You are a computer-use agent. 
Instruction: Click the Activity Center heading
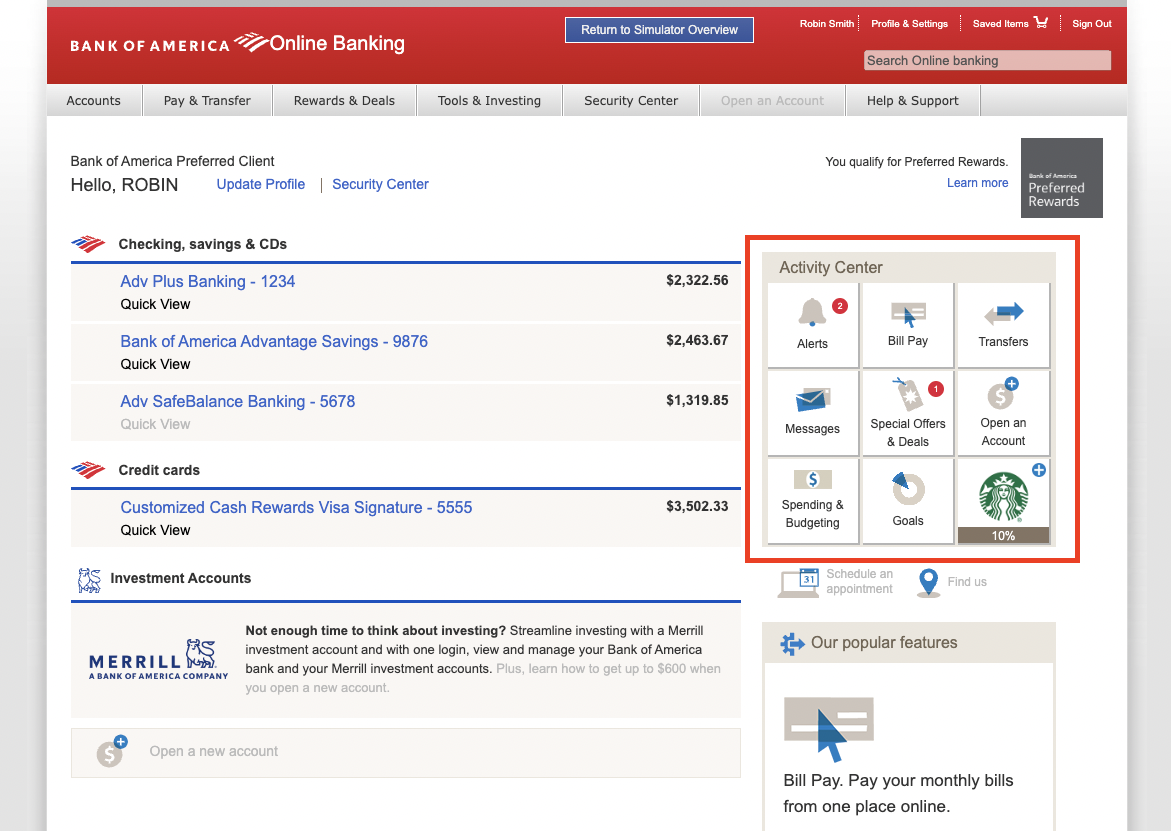(x=831, y=267)
